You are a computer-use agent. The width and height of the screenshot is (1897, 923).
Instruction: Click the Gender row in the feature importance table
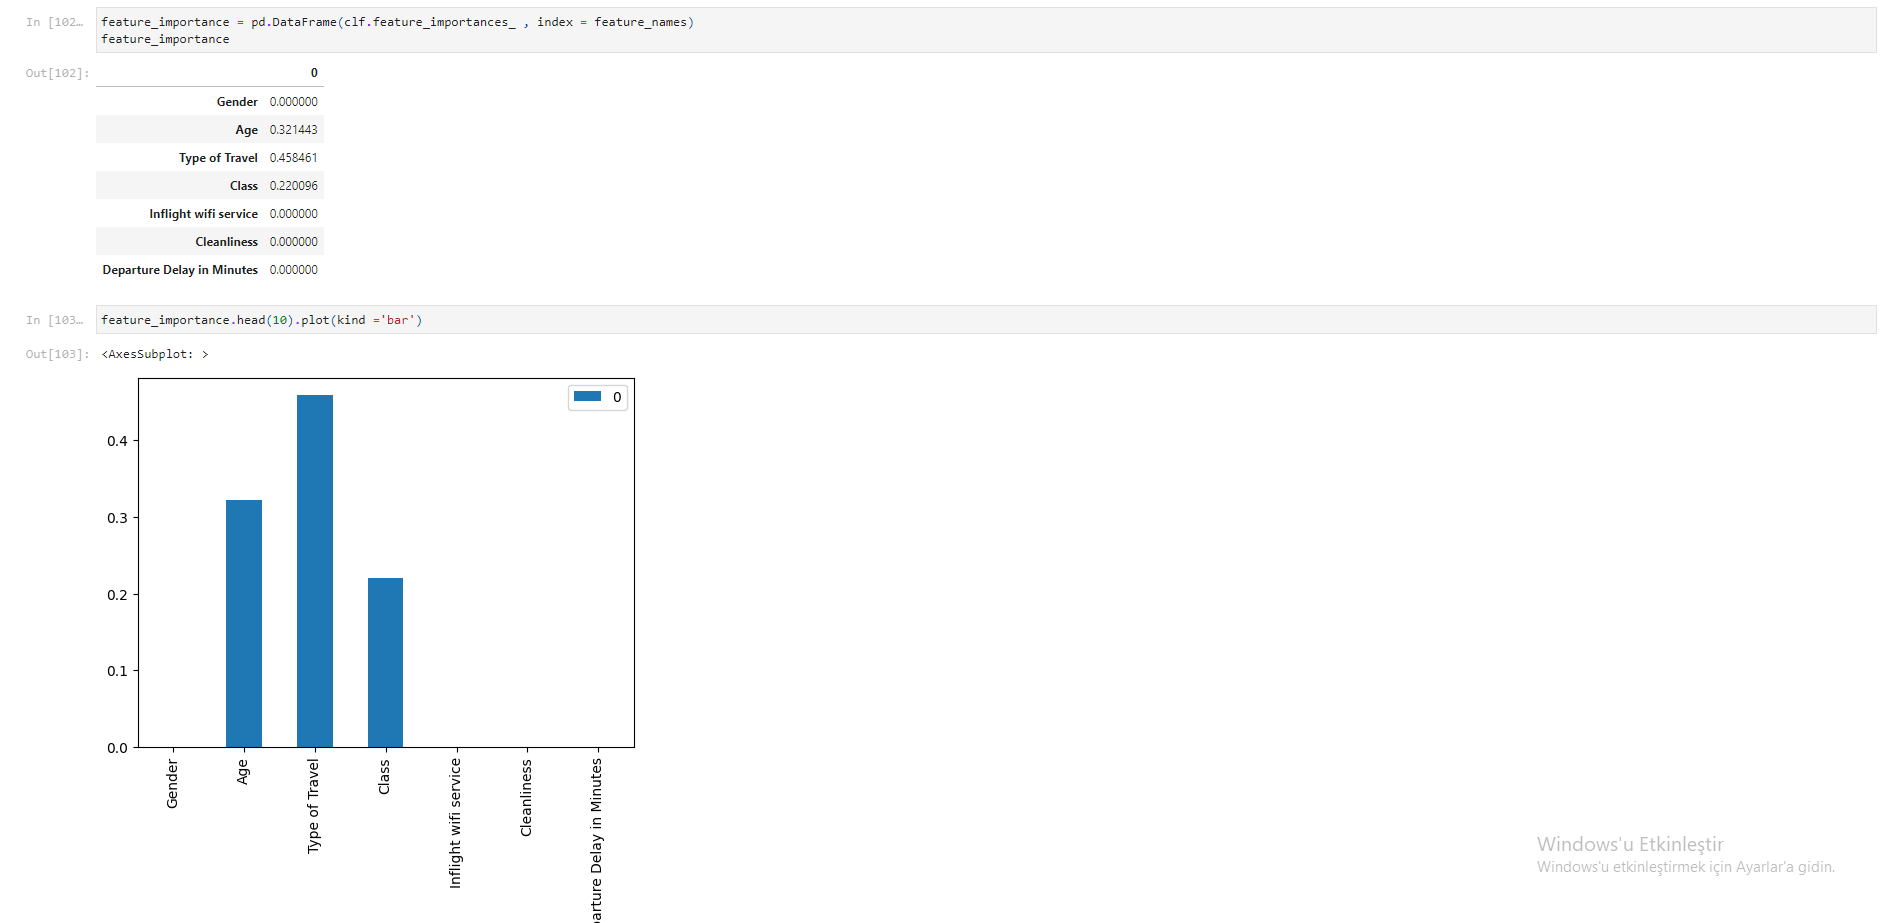point(237,101)
